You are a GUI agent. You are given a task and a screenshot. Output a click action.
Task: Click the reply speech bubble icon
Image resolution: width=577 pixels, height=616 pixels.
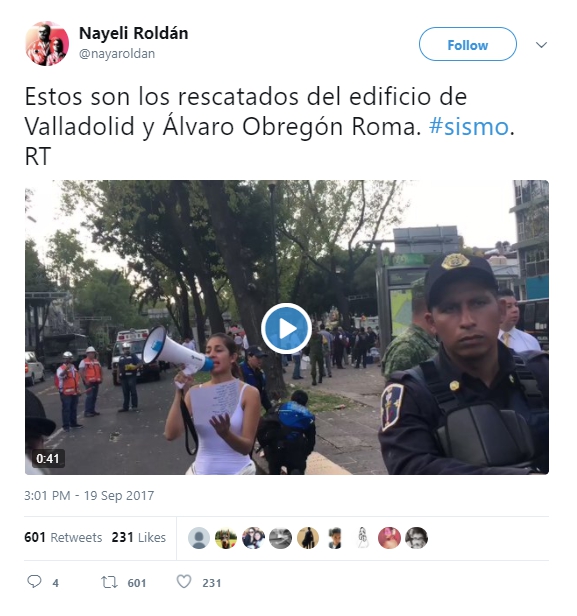(x=34, y=581)
